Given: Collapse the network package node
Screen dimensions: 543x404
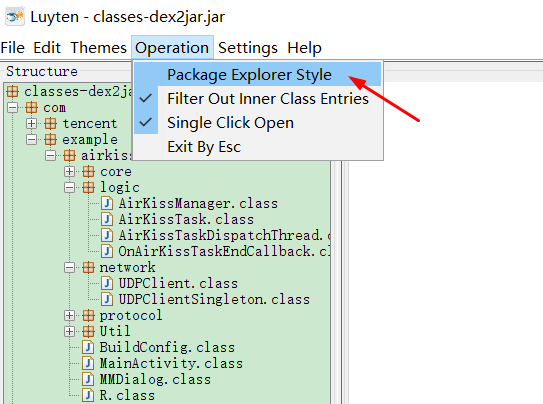Looking at the screenshot, I should [x=70, y=267].
